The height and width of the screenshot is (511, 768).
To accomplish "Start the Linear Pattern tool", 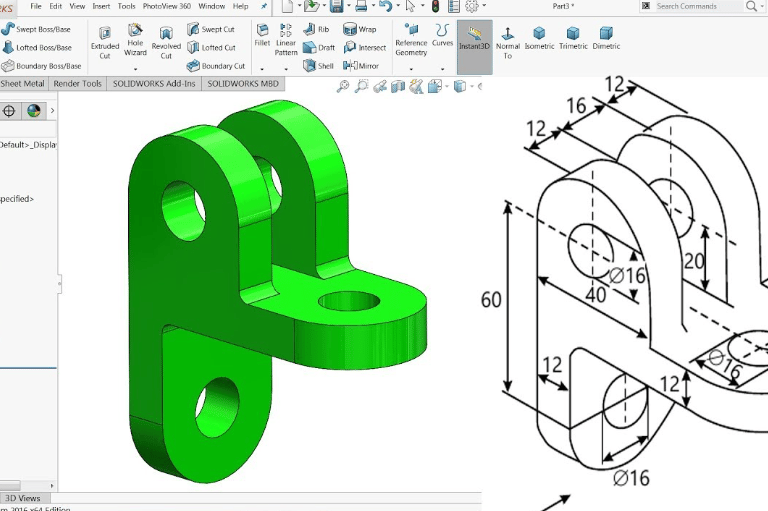I will [286, 39].
